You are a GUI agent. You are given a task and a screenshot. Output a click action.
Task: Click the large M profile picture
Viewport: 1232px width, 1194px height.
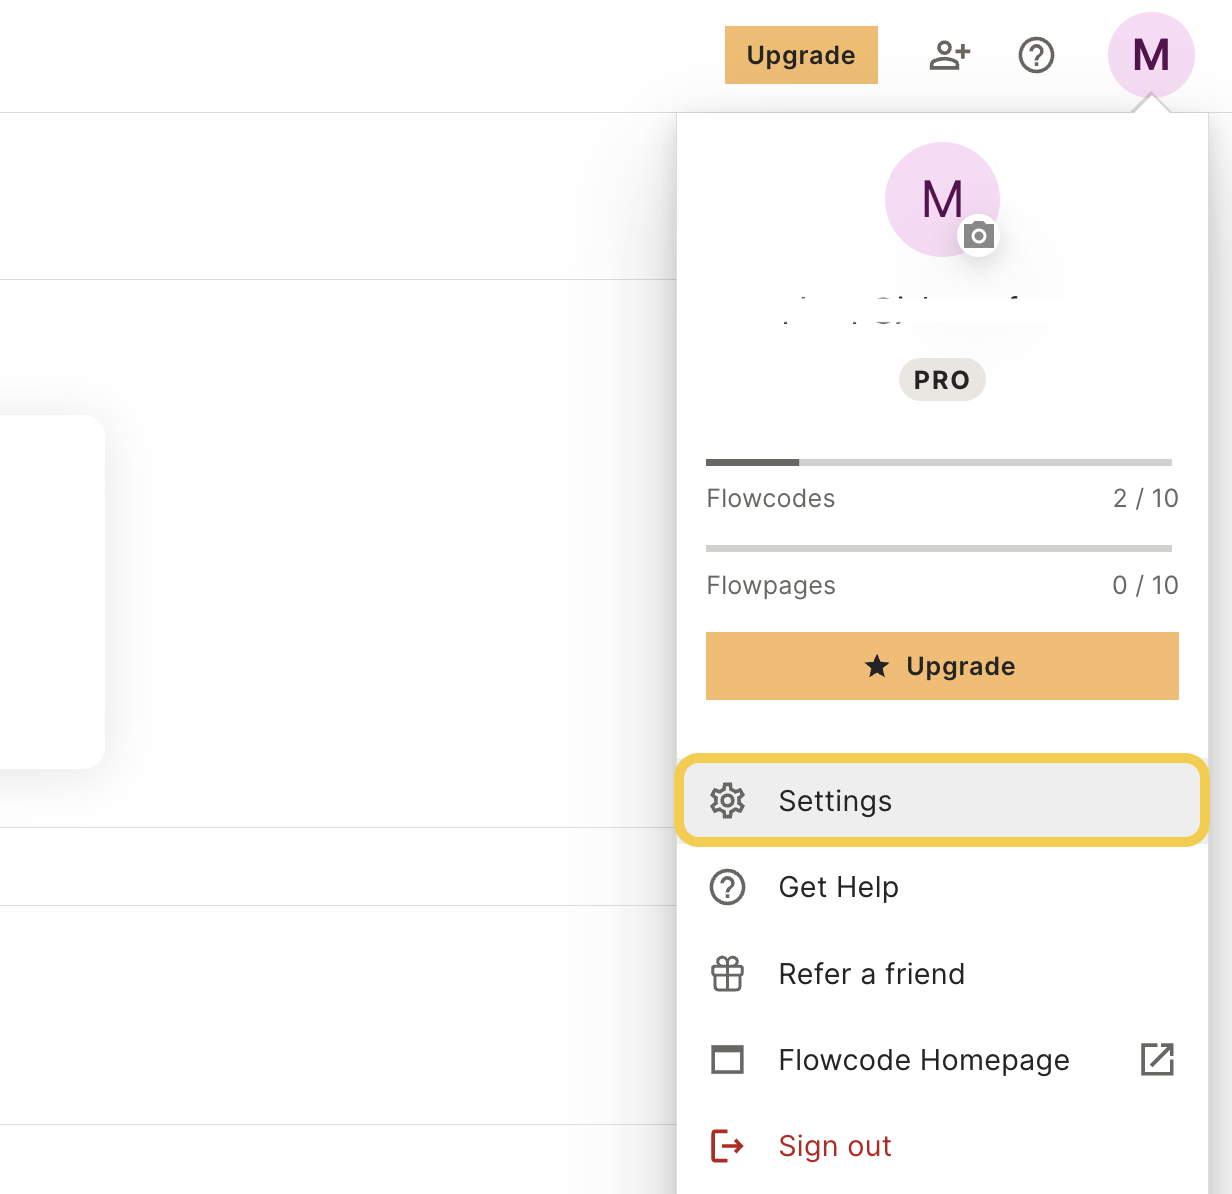[x=942, y=199]
